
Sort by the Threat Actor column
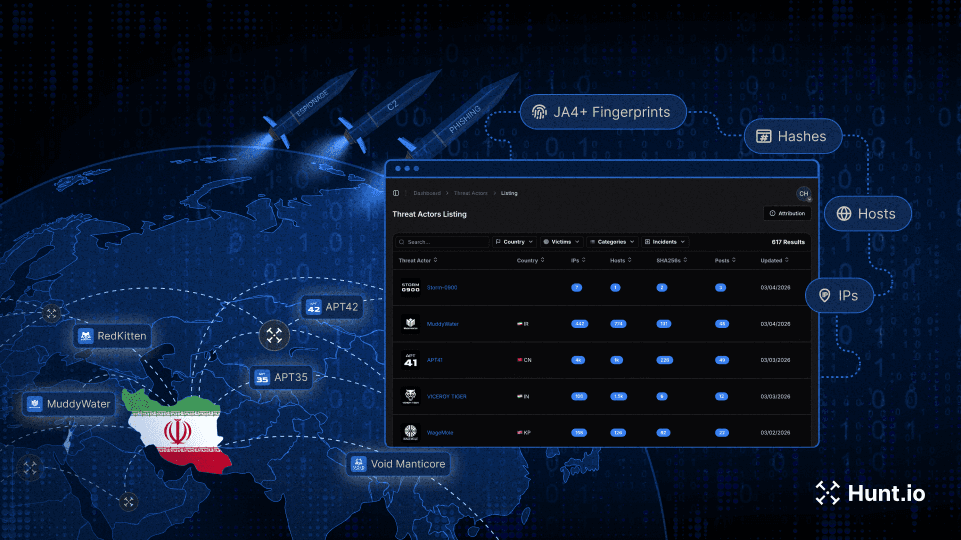(x=418, y=260)
